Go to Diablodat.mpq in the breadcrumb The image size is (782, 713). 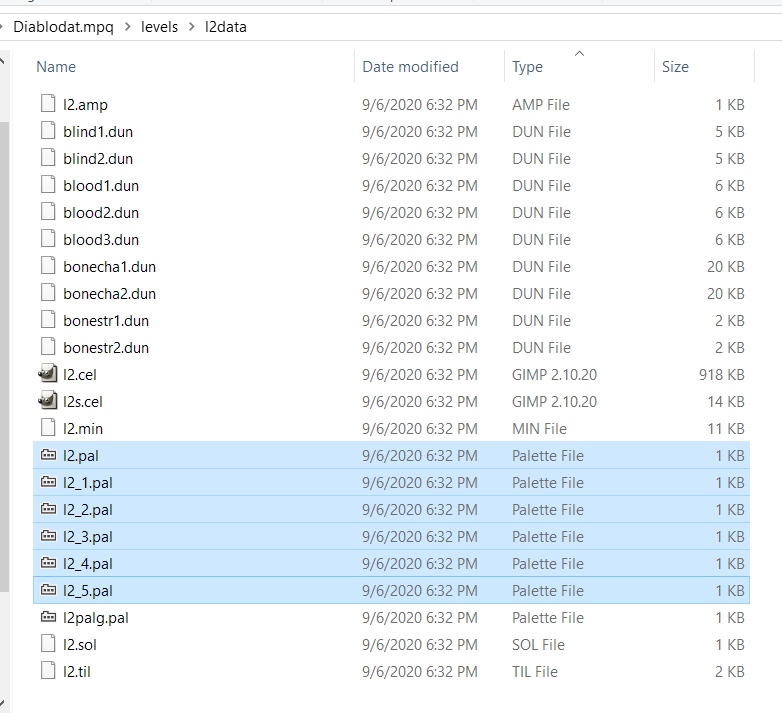coord(63,26)
